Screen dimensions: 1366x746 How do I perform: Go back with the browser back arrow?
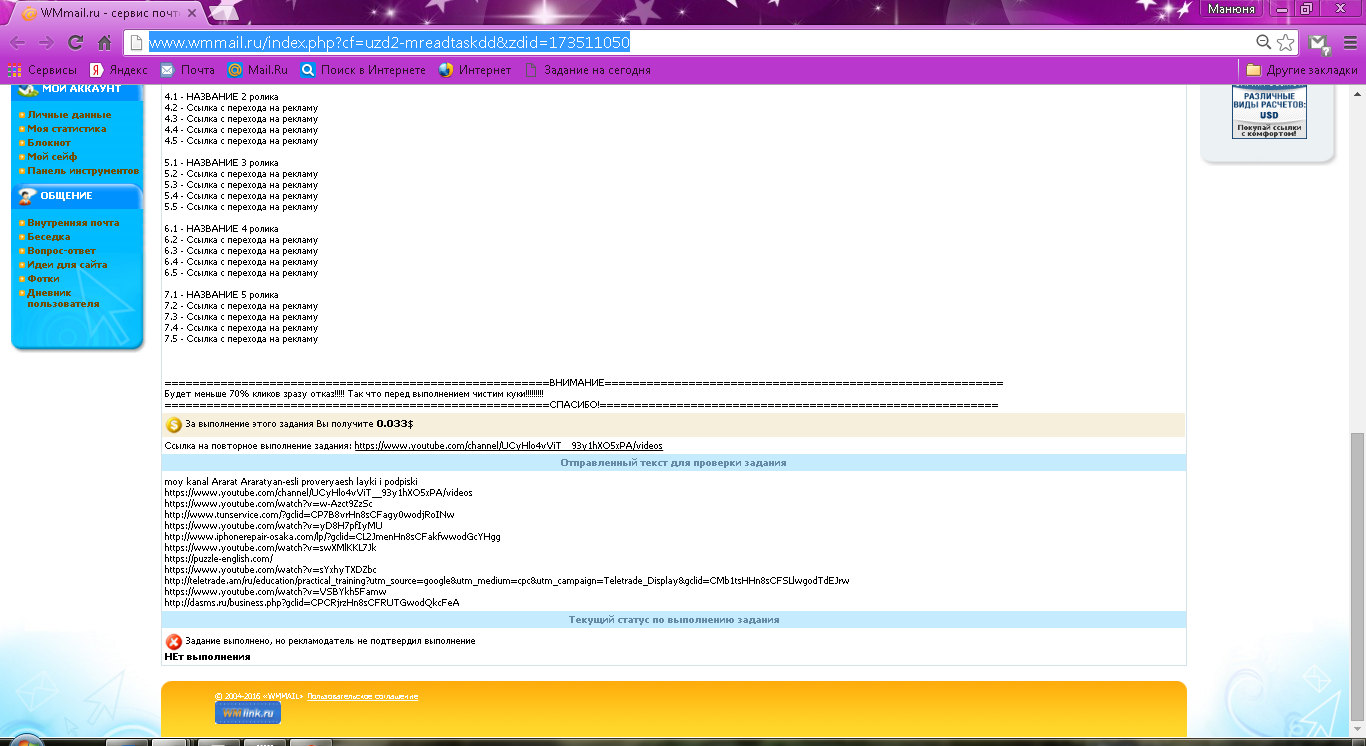tap(18, 43)
